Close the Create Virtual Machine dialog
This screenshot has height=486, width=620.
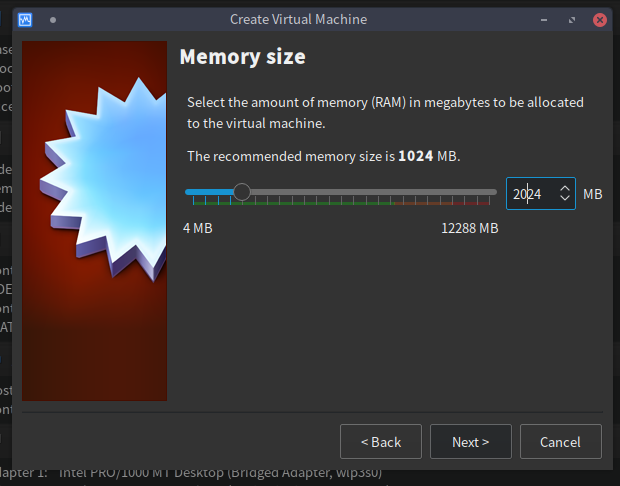click(x=599, y=19)
